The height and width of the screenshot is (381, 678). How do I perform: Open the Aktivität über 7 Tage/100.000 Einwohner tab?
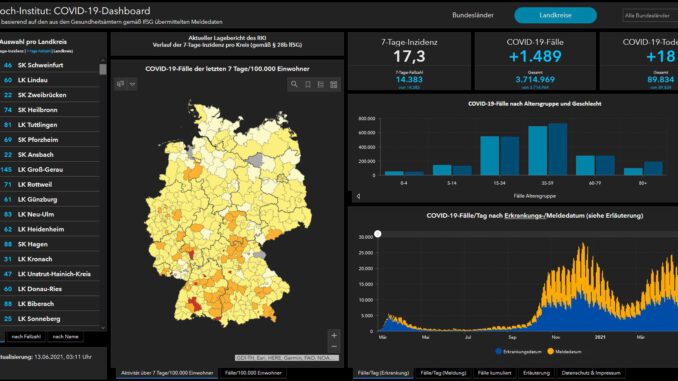pos(167,373)
